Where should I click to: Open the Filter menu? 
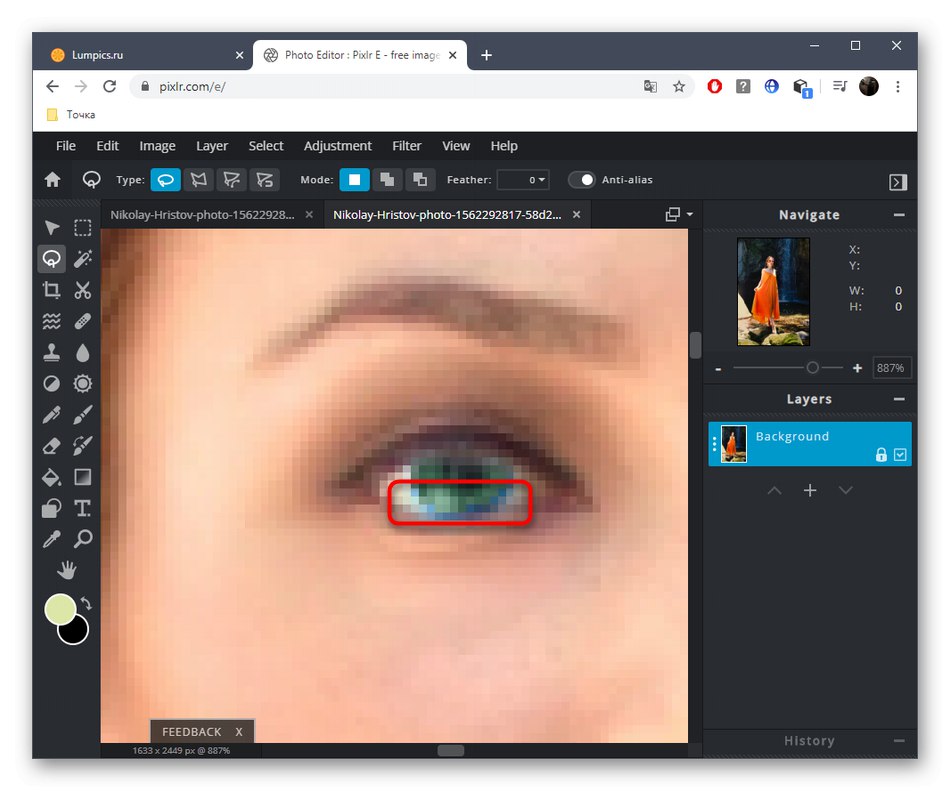pos(407,146)
